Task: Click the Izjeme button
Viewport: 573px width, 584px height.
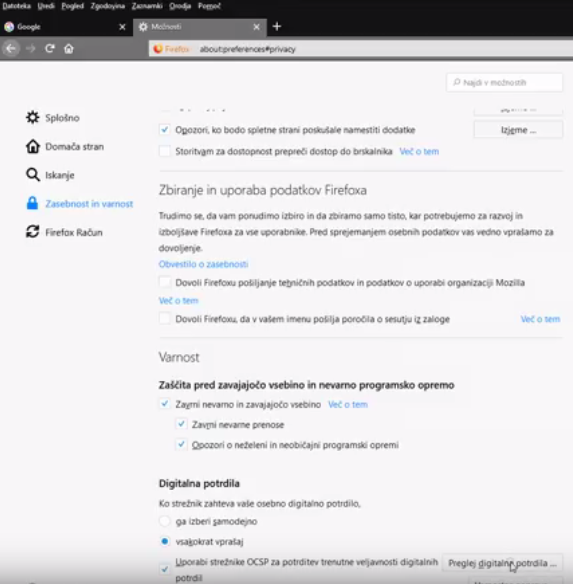Action: pos(518,130)
